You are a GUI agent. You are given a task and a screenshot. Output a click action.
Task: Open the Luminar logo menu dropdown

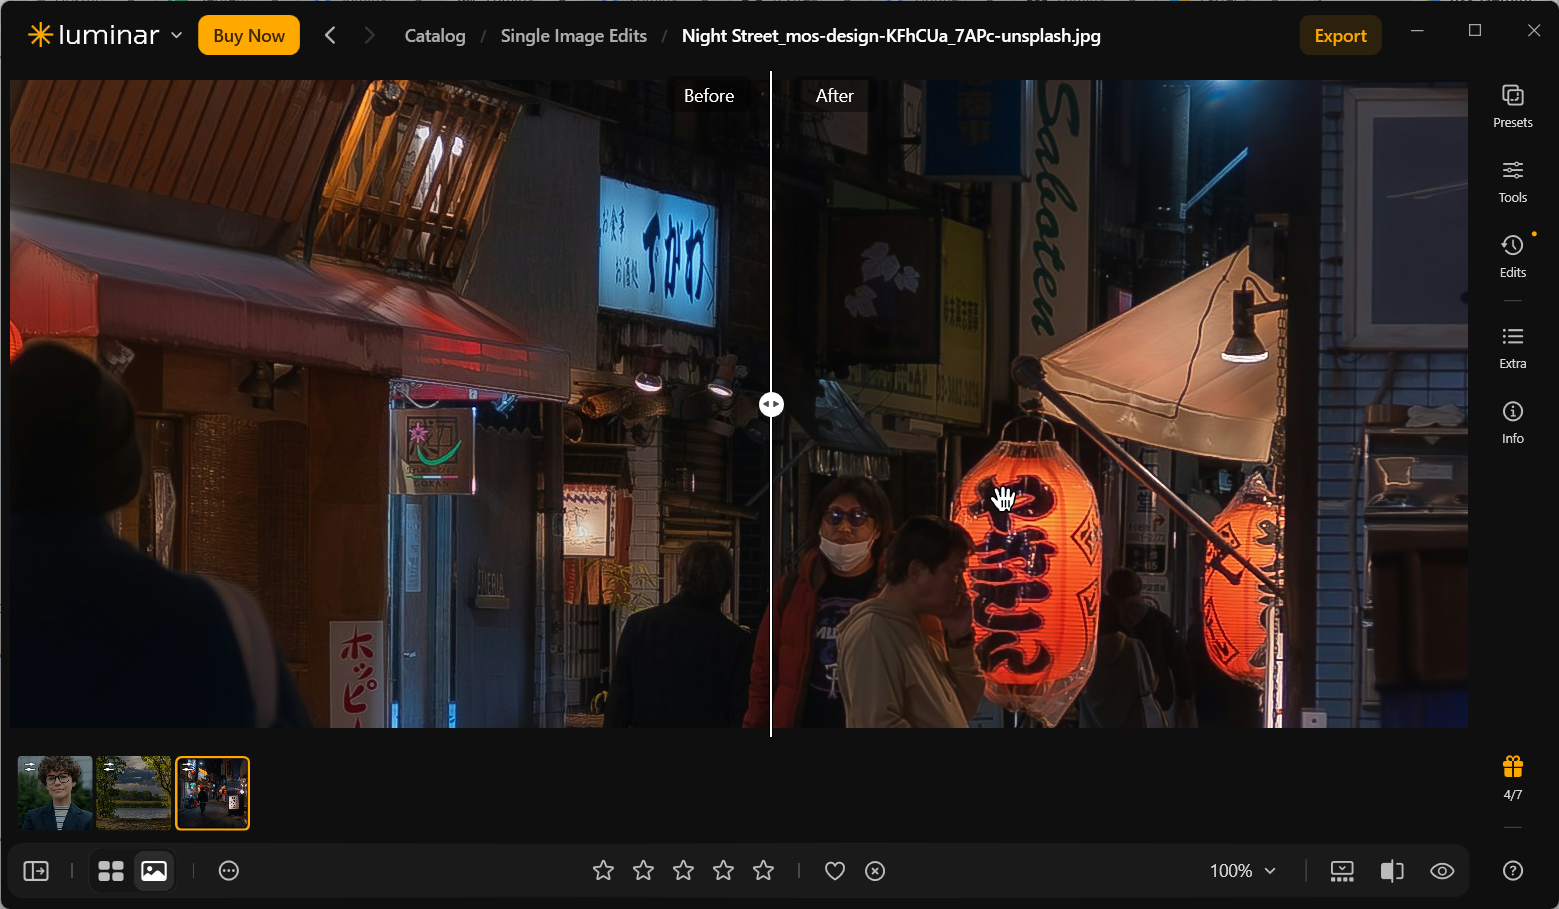tap(105, 35)
